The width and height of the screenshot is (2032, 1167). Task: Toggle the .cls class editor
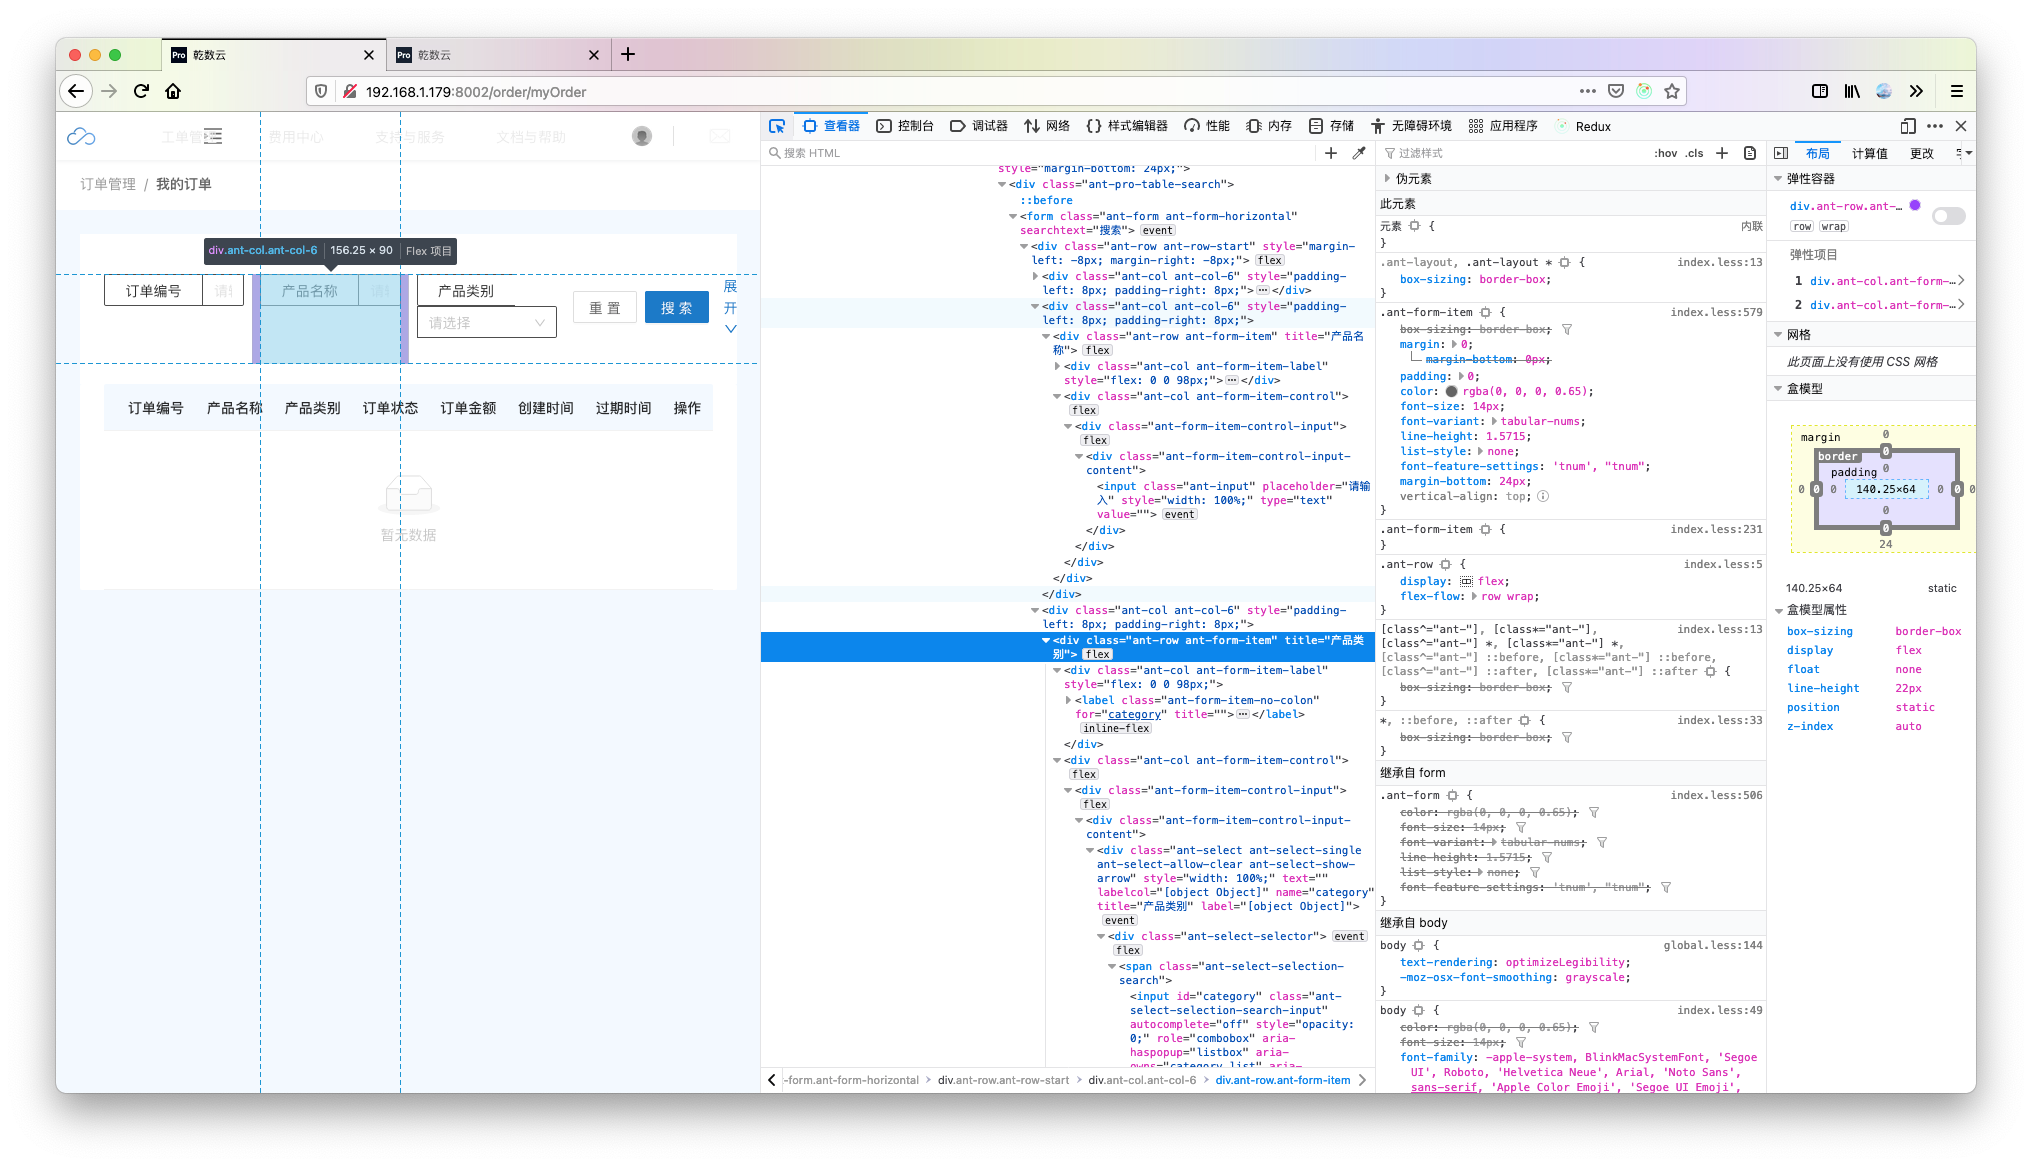pos(1695,153)
